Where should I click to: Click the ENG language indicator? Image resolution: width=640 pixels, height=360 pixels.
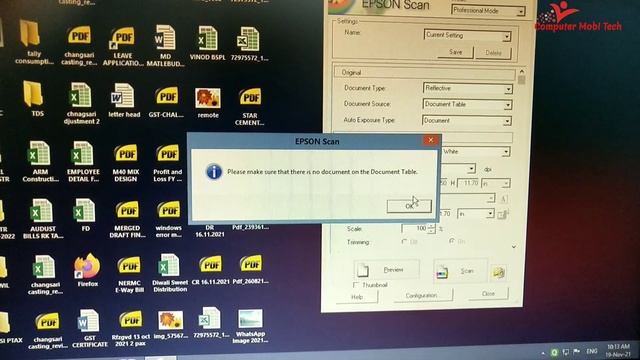pyautogui.click(x=591, y=351)
